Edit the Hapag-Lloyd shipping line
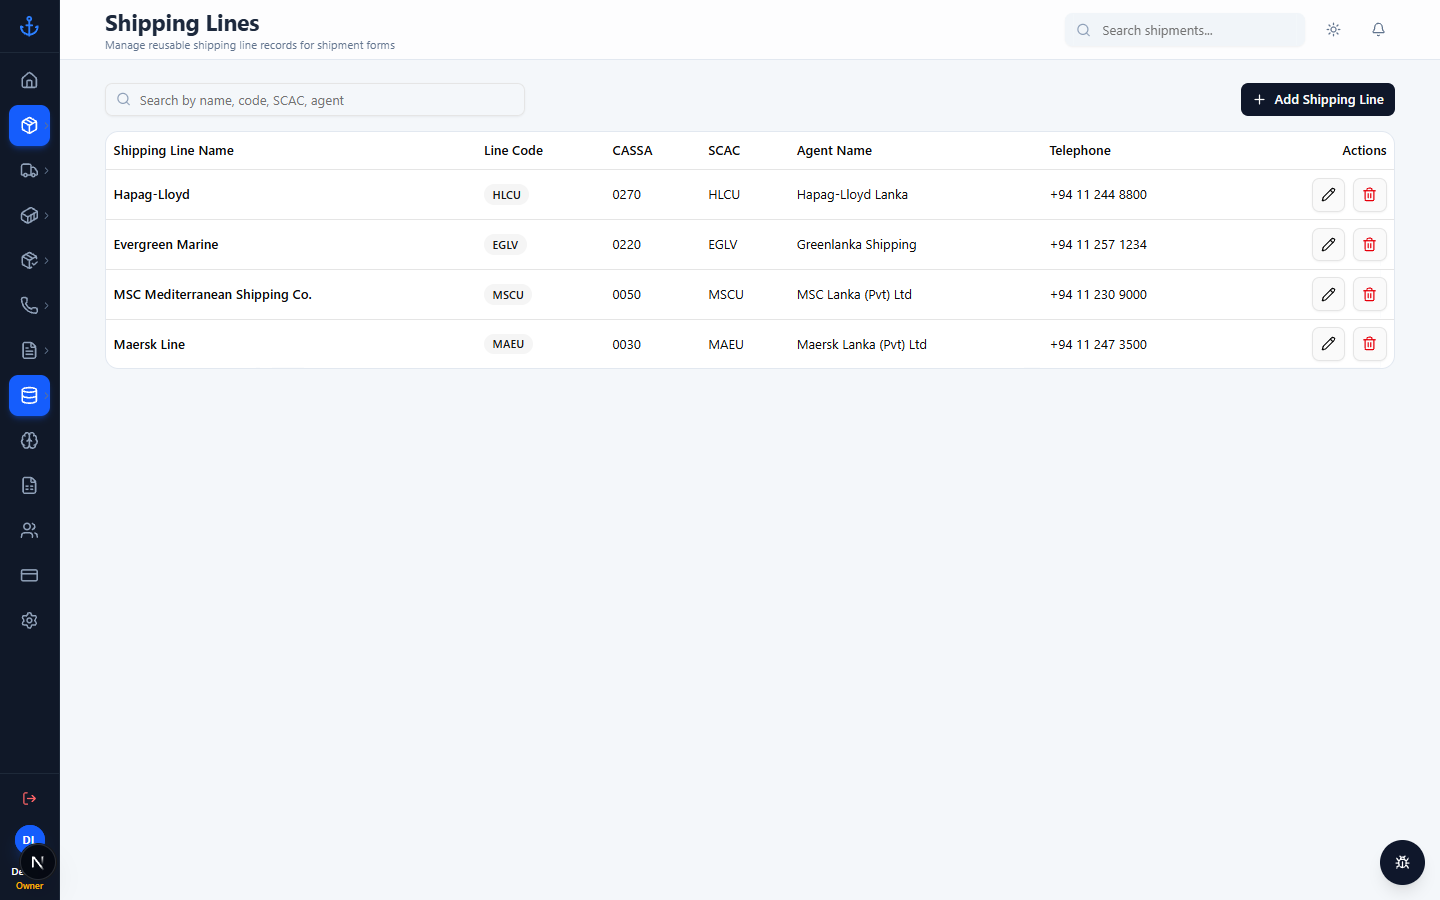Image resolution: width=1440 pixels, height=900 pixels. [x=1328, y=195]
